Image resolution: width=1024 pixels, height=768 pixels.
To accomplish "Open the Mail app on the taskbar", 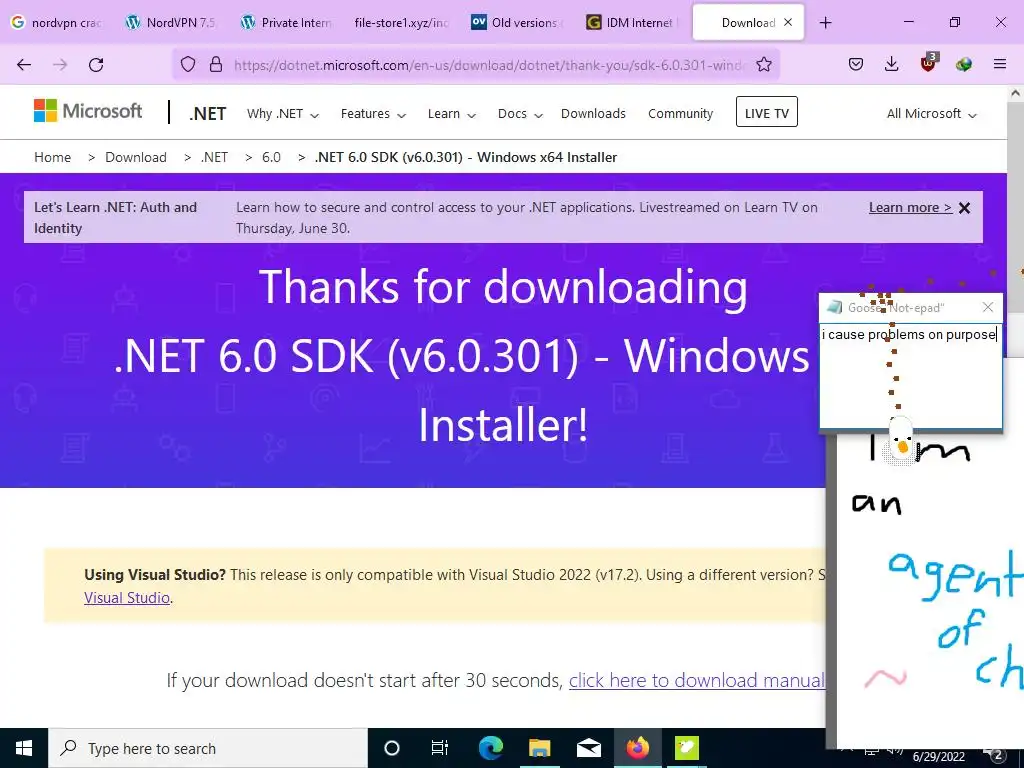I will tap(588, 748).
